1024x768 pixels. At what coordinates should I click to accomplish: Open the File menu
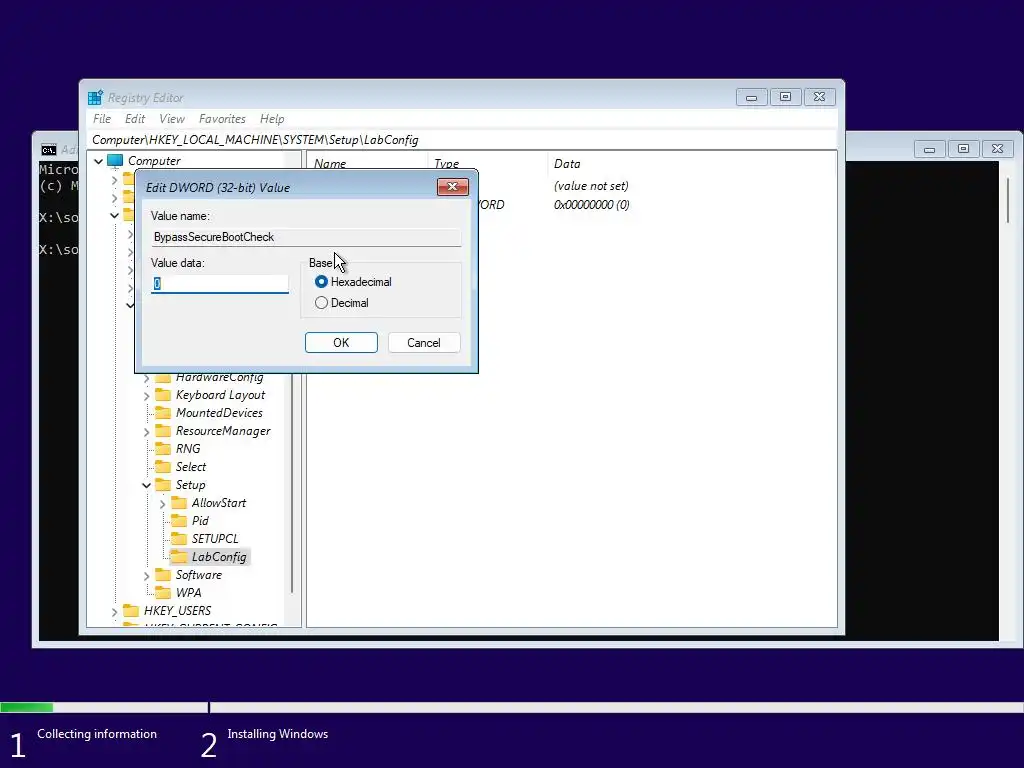pyautogui.click(x=102, y=119)
